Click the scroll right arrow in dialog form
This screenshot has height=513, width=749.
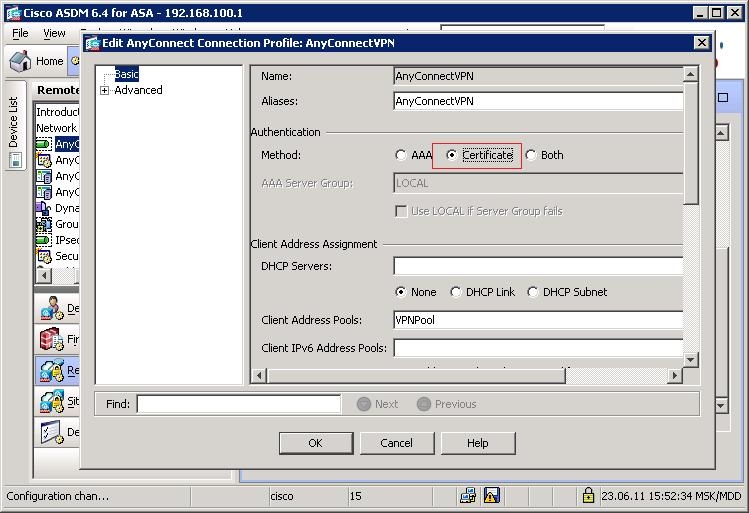point(674,375)
